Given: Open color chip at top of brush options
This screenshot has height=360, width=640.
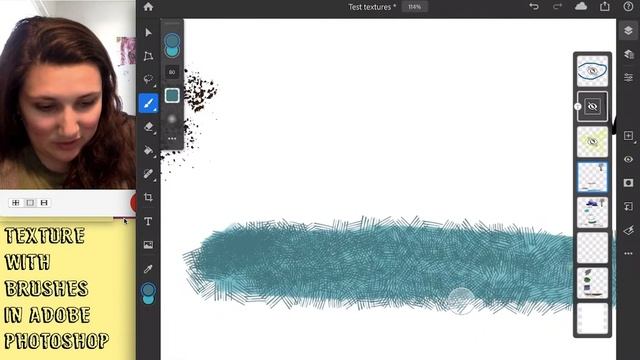Looking at the screenshot, I should point(172,45).
